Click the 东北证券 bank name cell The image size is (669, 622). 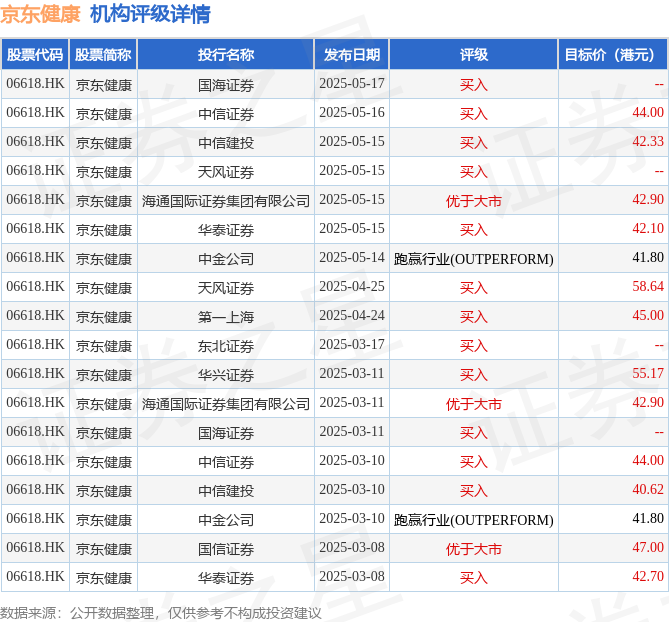226,346
